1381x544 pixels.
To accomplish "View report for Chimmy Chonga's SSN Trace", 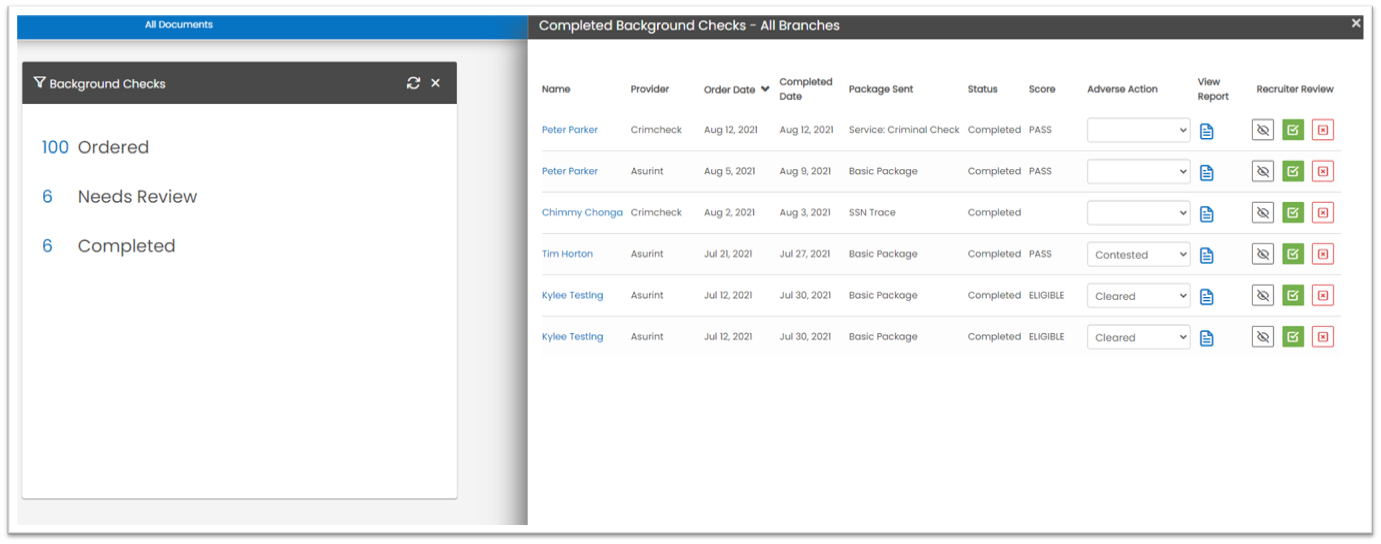I will click(1206, 213).
